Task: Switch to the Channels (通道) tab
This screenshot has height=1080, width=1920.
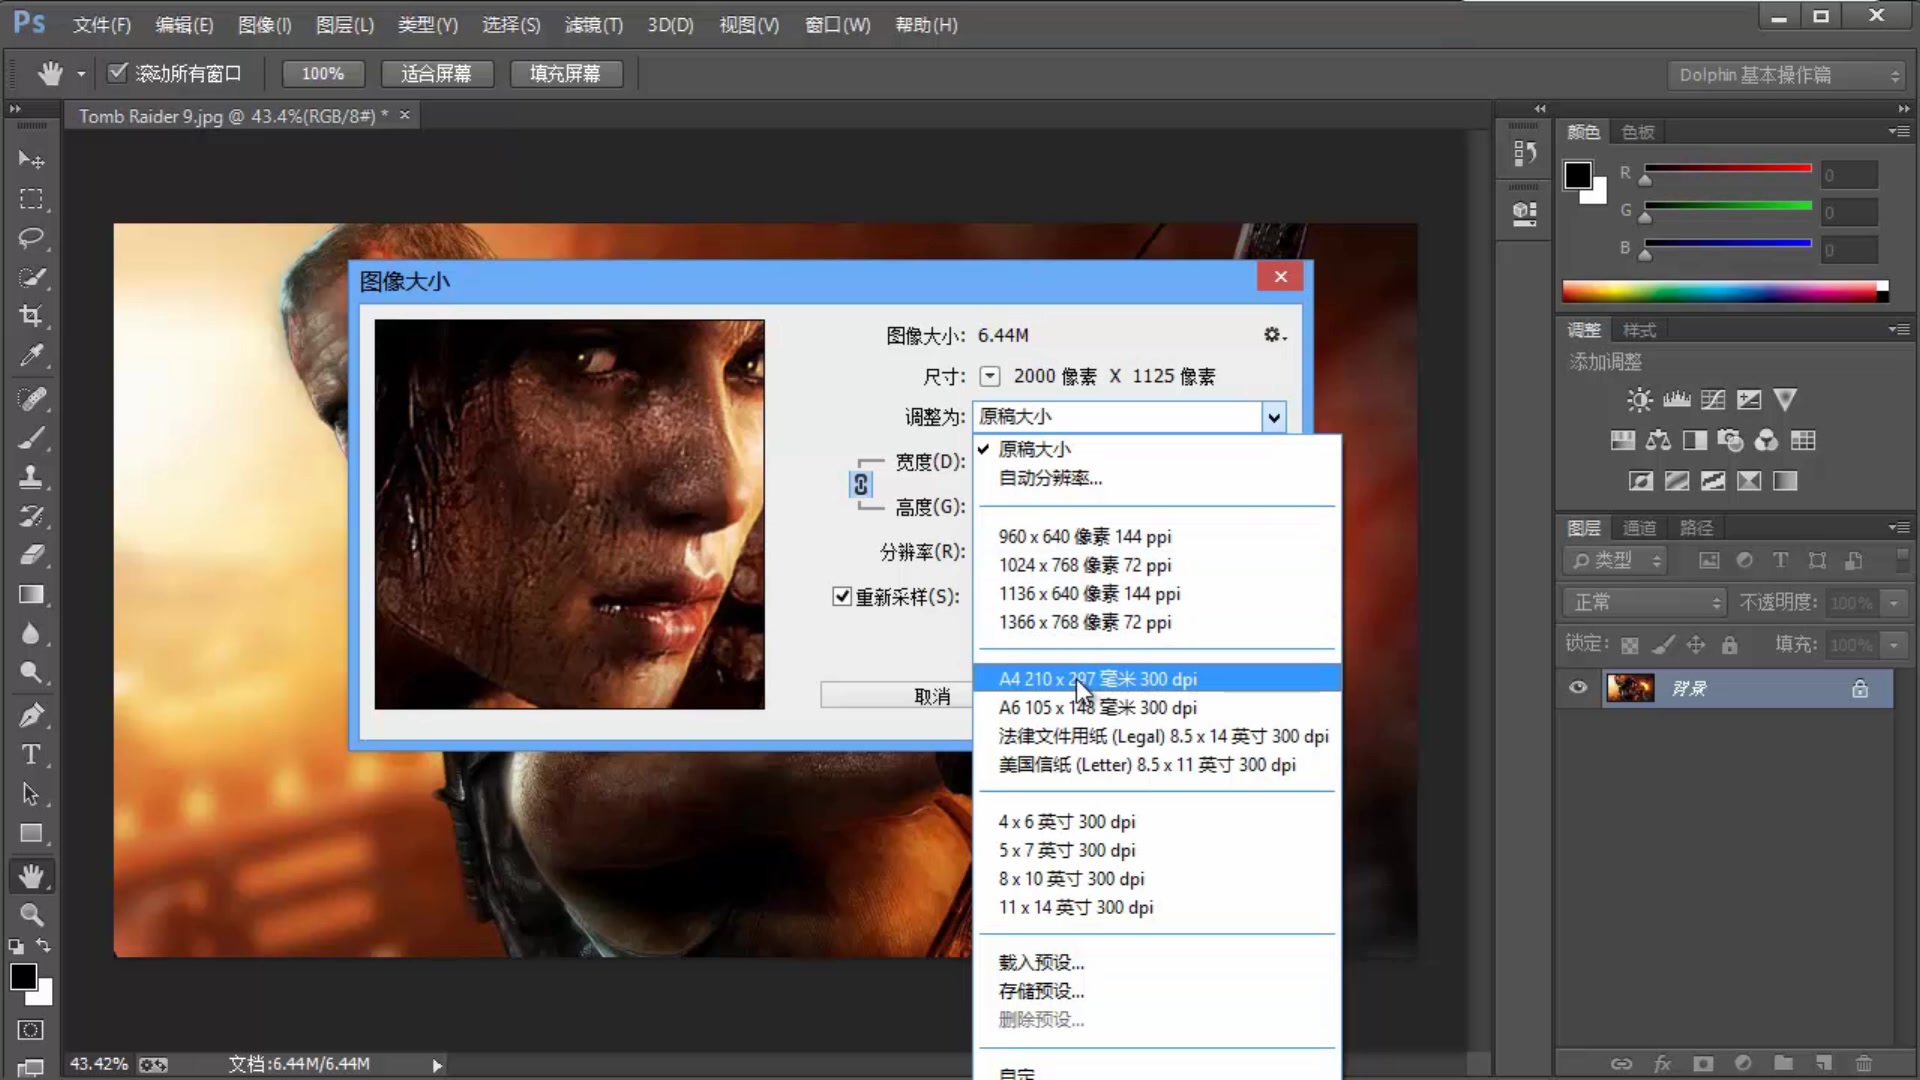Action: pos(1639,528)
